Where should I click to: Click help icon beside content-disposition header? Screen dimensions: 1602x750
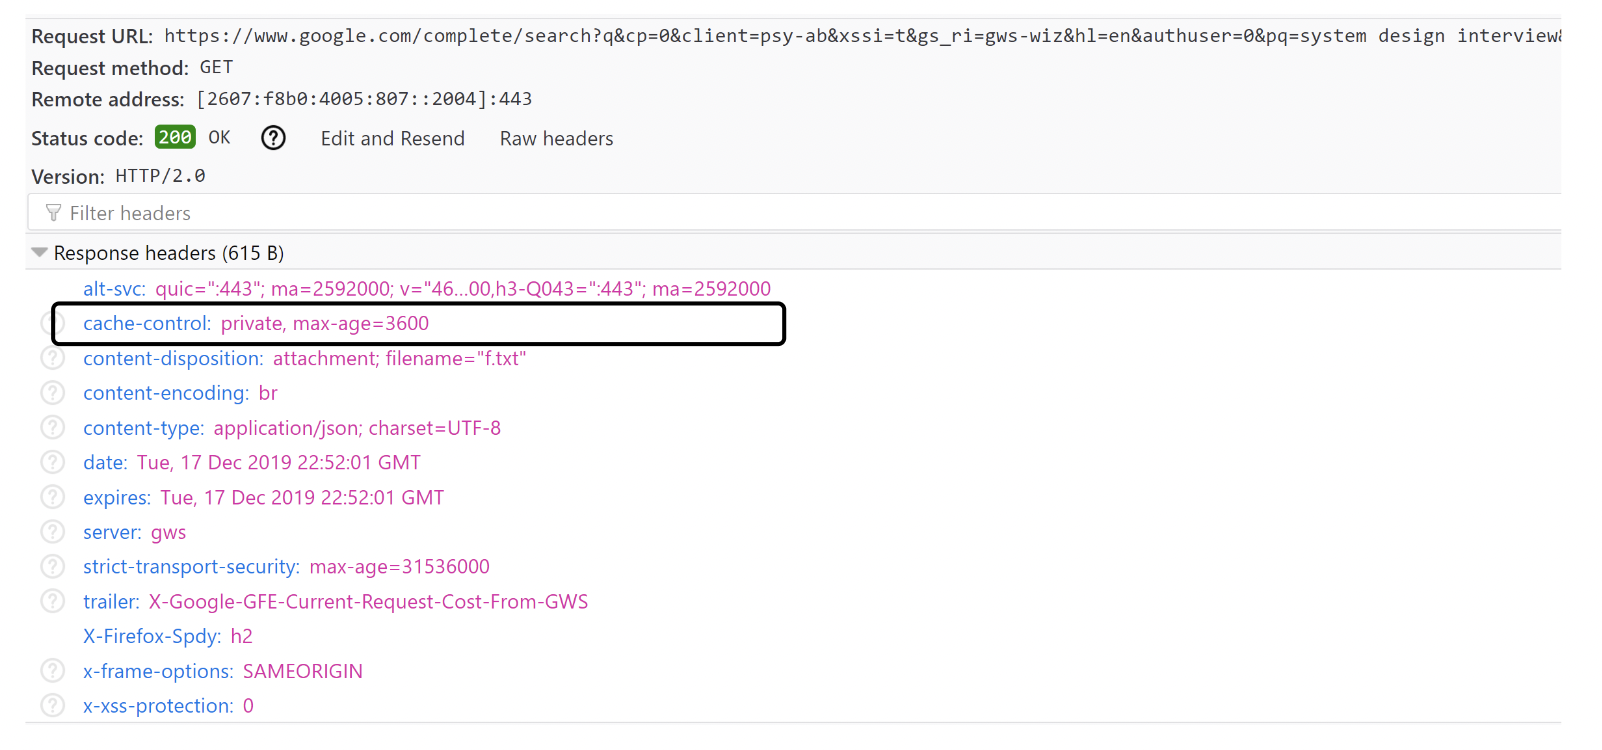(52, 358)
